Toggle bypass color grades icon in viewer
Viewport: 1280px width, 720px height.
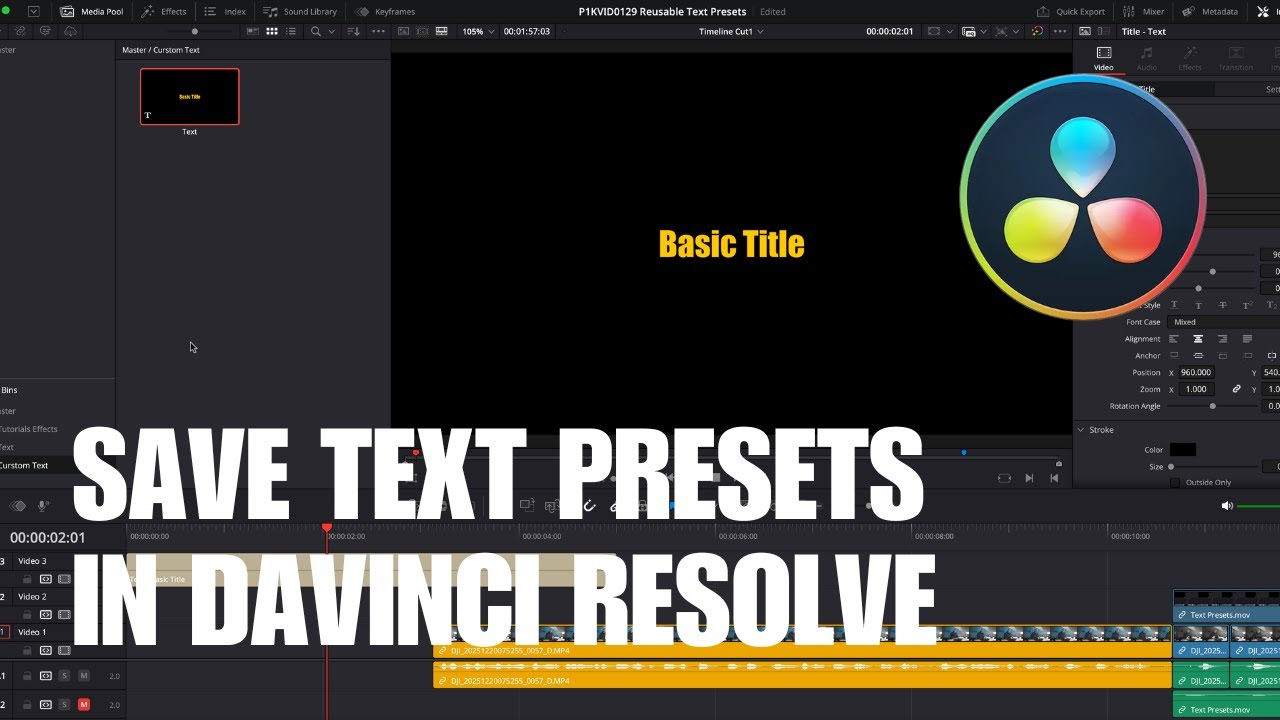coord(1037,31)
